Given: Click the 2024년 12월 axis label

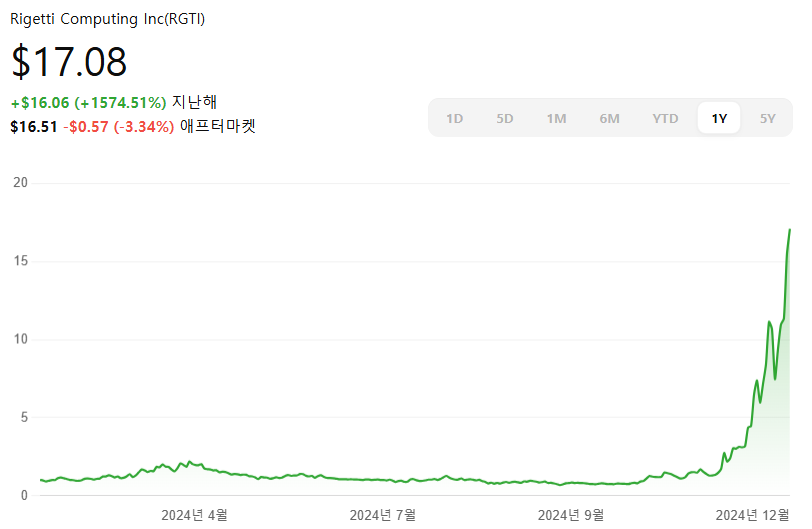Looking at the screenshot, I should pyautogui.click(x=752, y=515).
